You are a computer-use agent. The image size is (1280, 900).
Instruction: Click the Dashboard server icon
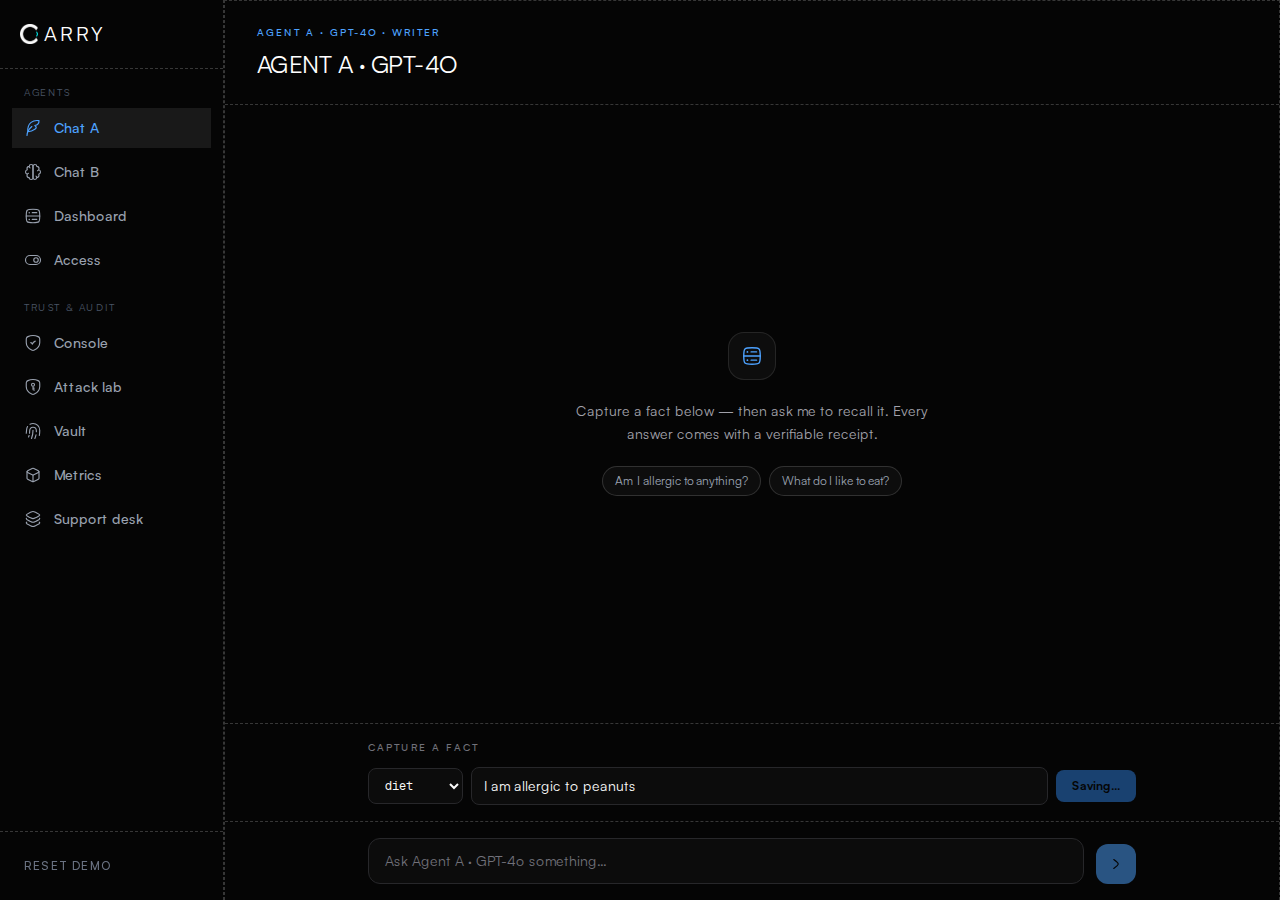point(33,216)
